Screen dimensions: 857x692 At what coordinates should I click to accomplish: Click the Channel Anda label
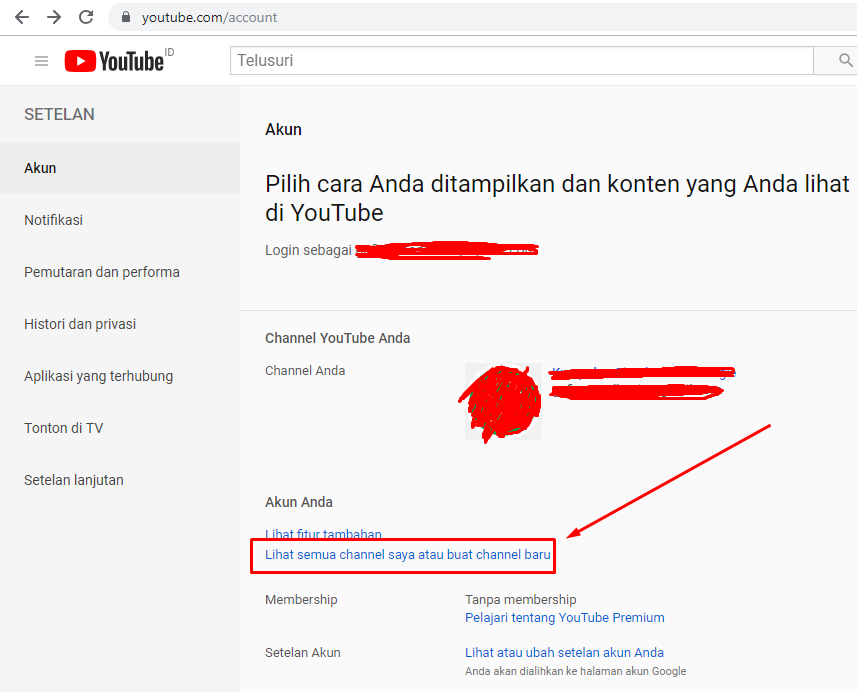click(305, 371)
